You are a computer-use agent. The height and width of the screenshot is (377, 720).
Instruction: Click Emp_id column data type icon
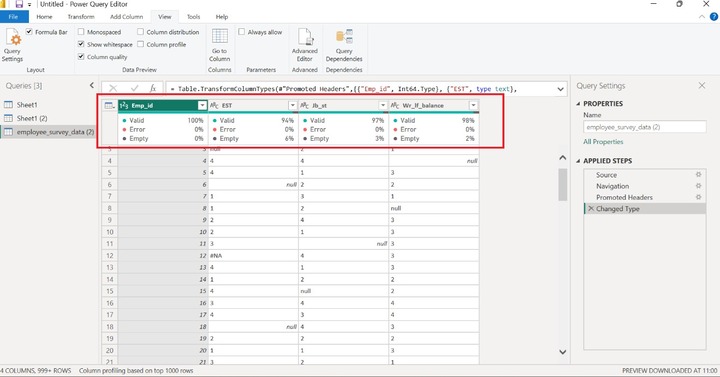click(124, 106)
